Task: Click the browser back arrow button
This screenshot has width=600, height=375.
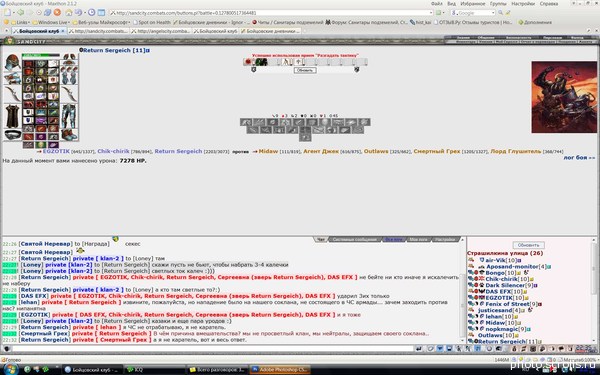Action: click(x=20, y=13)
